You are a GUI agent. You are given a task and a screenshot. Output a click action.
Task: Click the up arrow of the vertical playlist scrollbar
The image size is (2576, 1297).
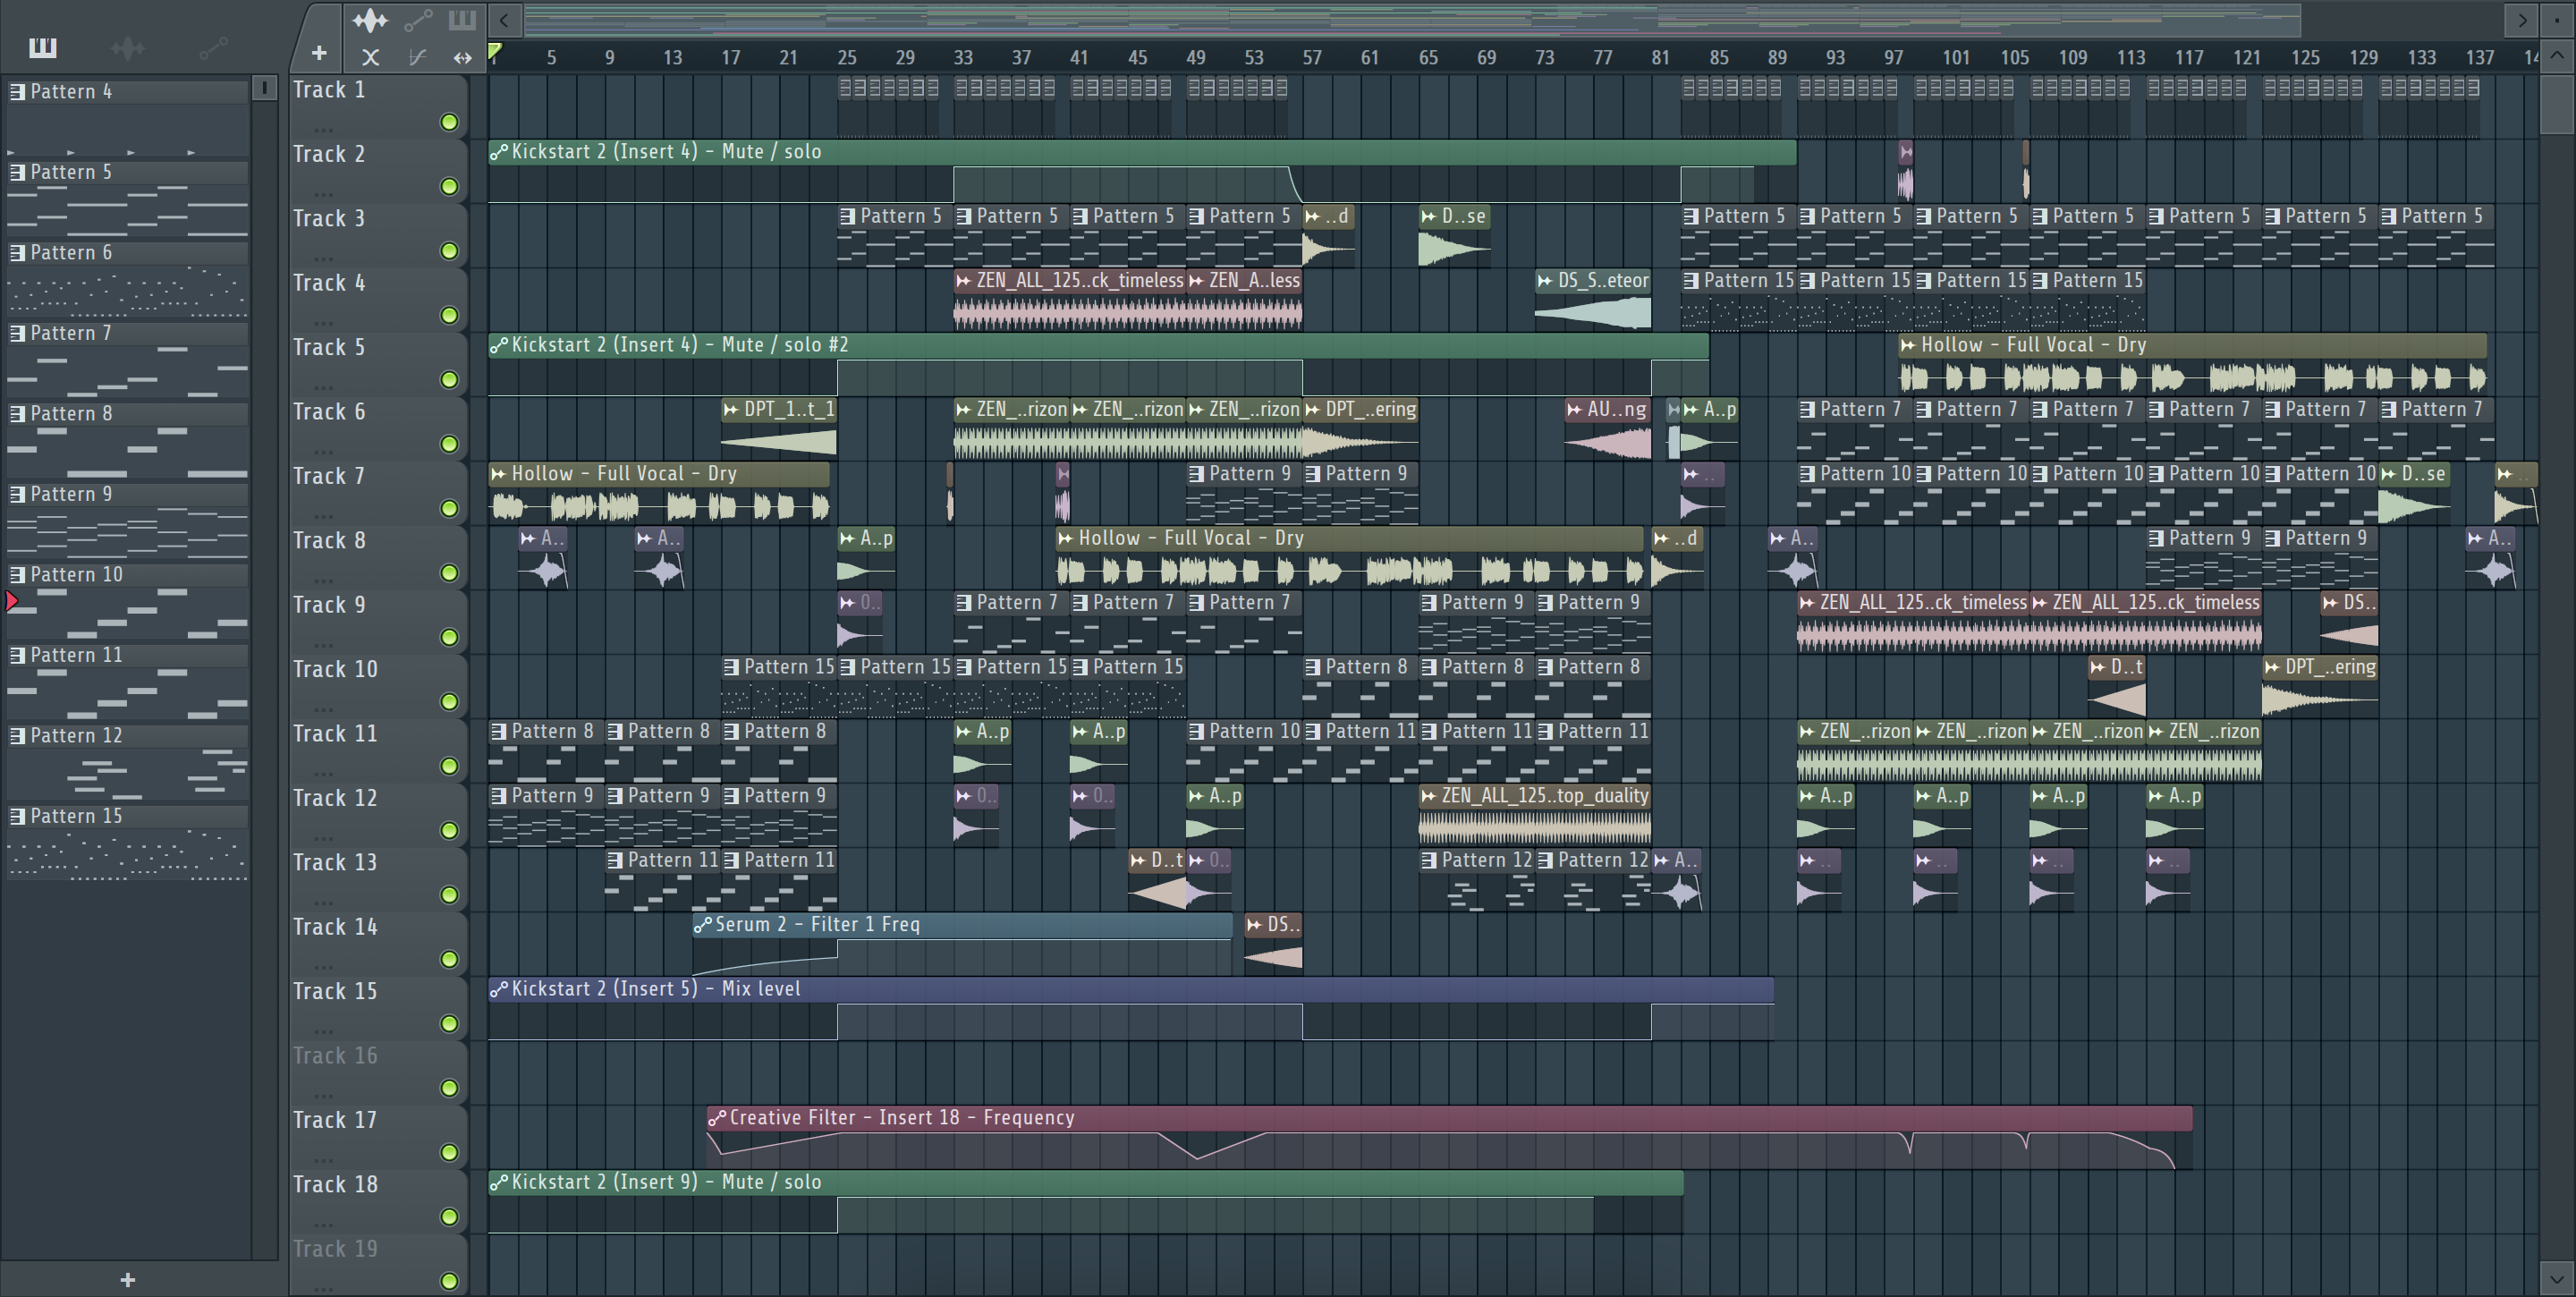pyautogui.click(x=2557, y=57)
